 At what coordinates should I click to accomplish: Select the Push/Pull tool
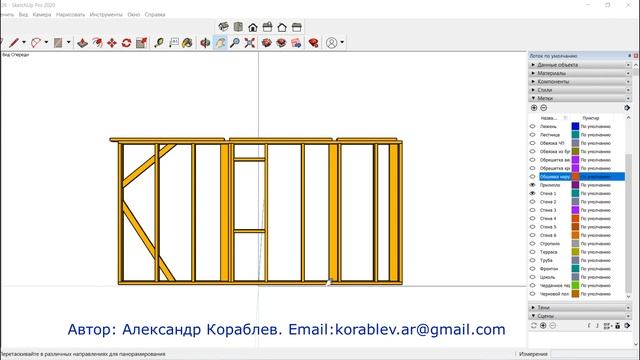point(82,42)
